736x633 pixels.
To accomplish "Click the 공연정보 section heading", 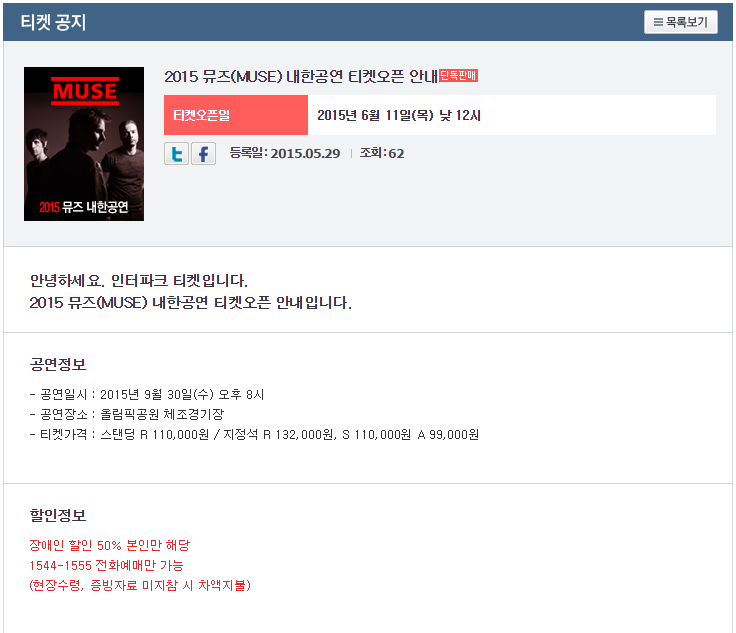I will click(x=58, y=364).
